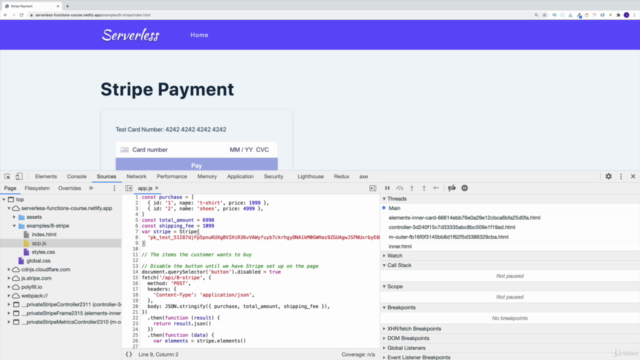
Task: Reload the browser page
Action: tap(22, 15)
